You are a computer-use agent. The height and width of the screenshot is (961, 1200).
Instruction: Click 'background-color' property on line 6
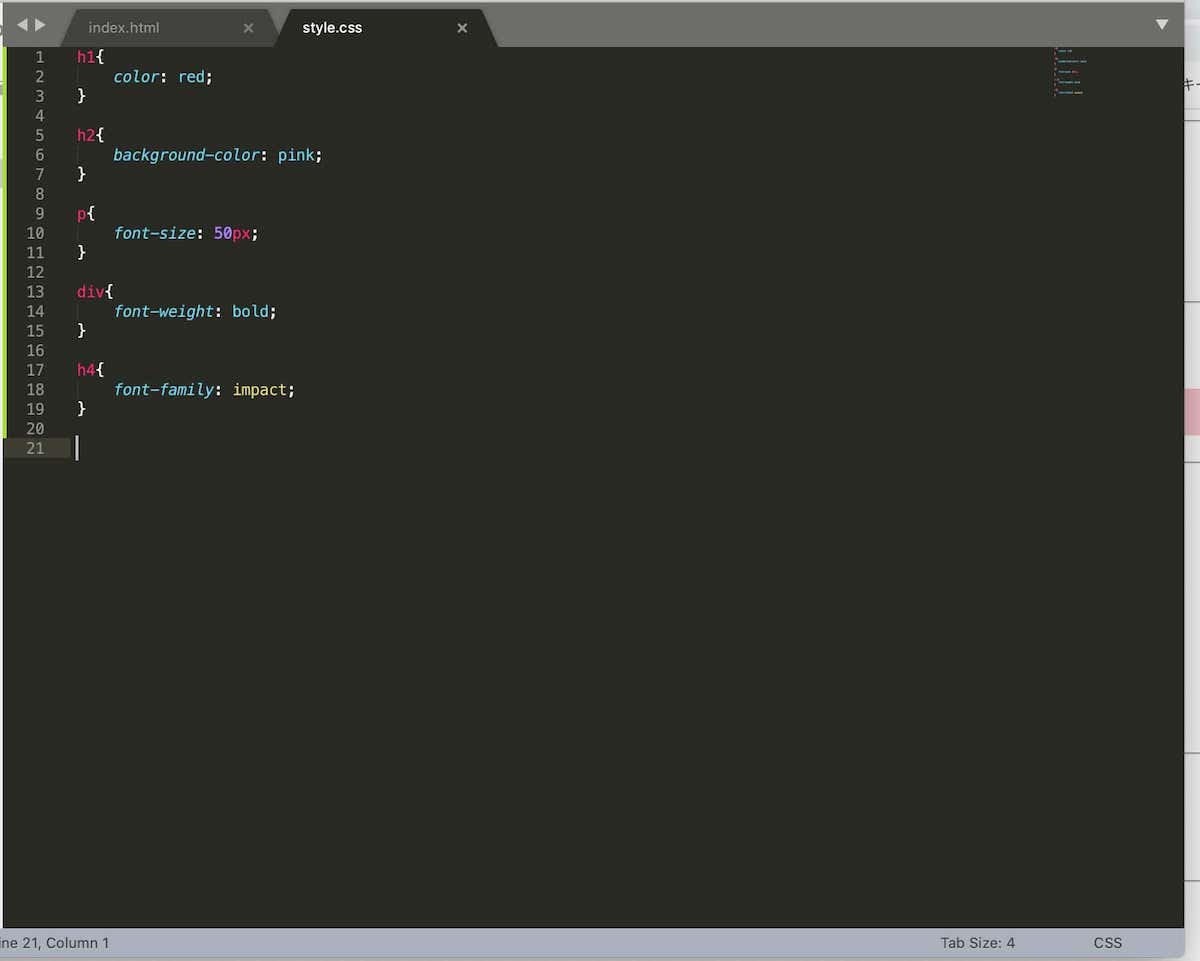click(x=186, y=155)
